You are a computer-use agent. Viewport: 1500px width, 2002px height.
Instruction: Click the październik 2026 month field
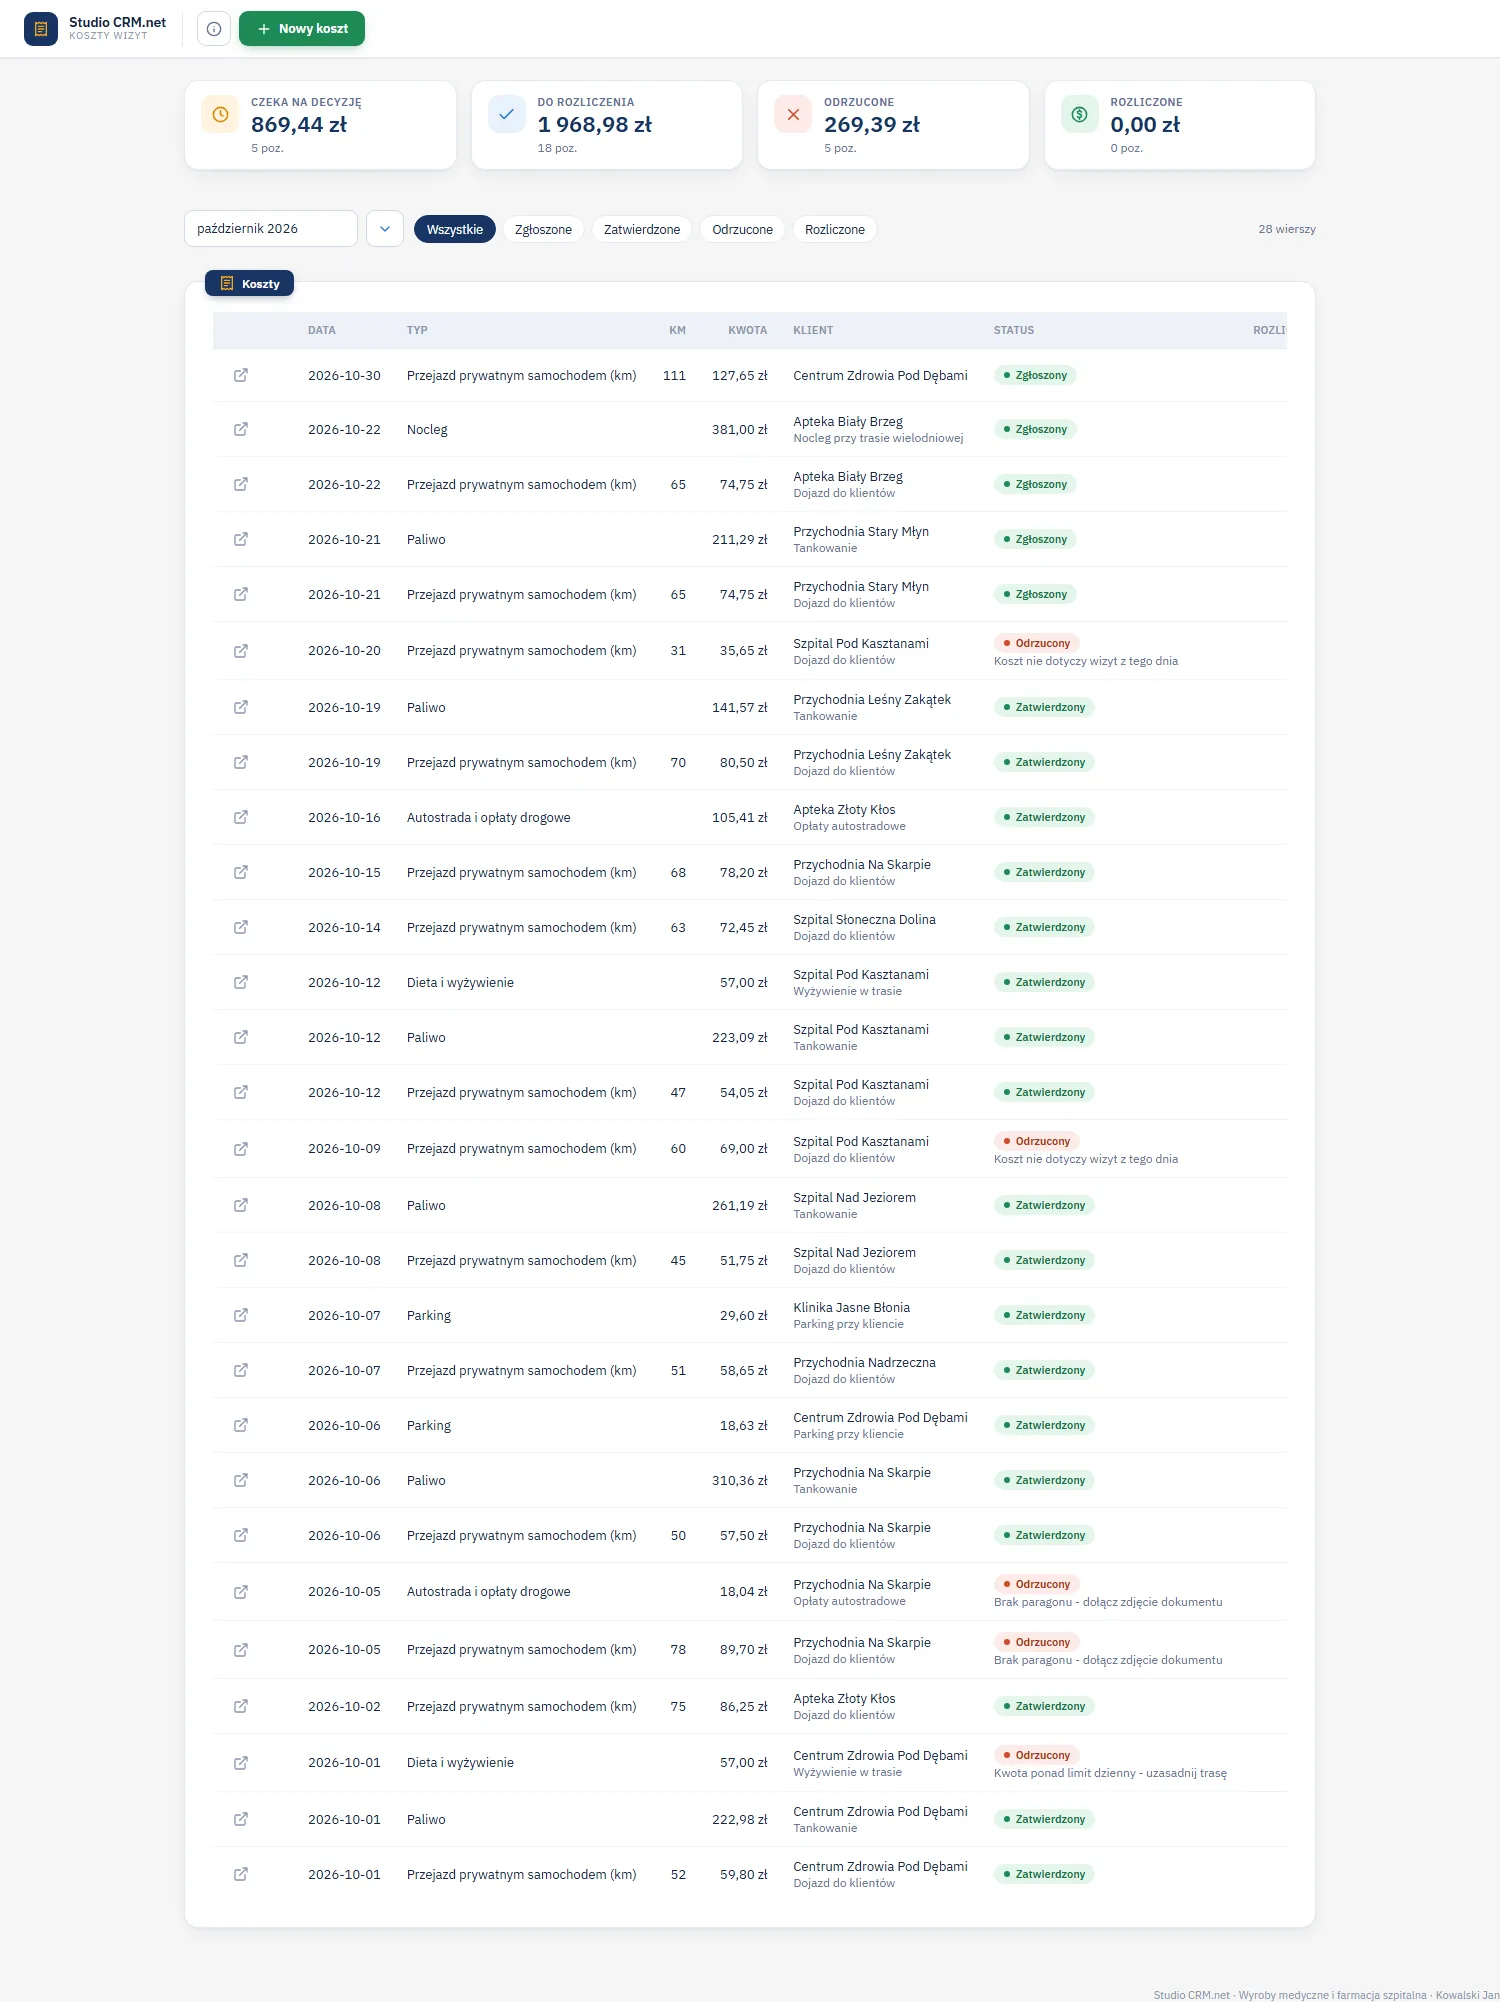[x=271, y=229]
